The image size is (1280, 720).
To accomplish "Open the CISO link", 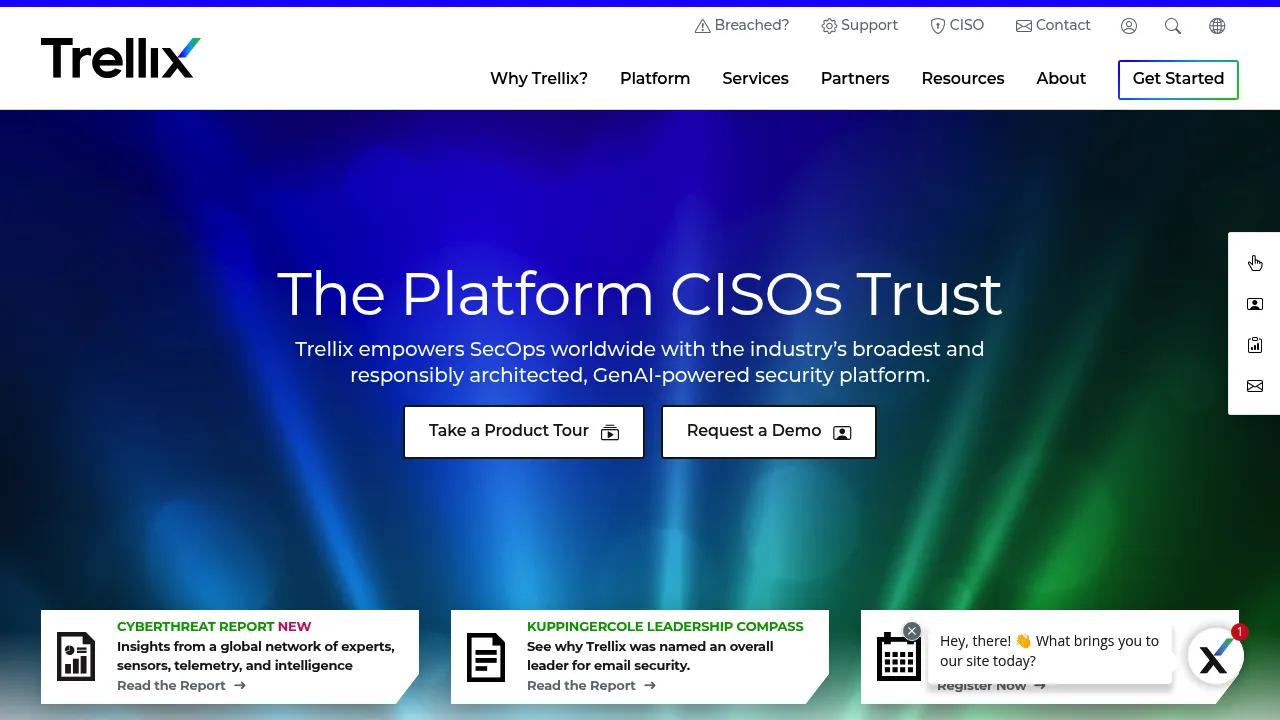I will (x=957, y=26).
